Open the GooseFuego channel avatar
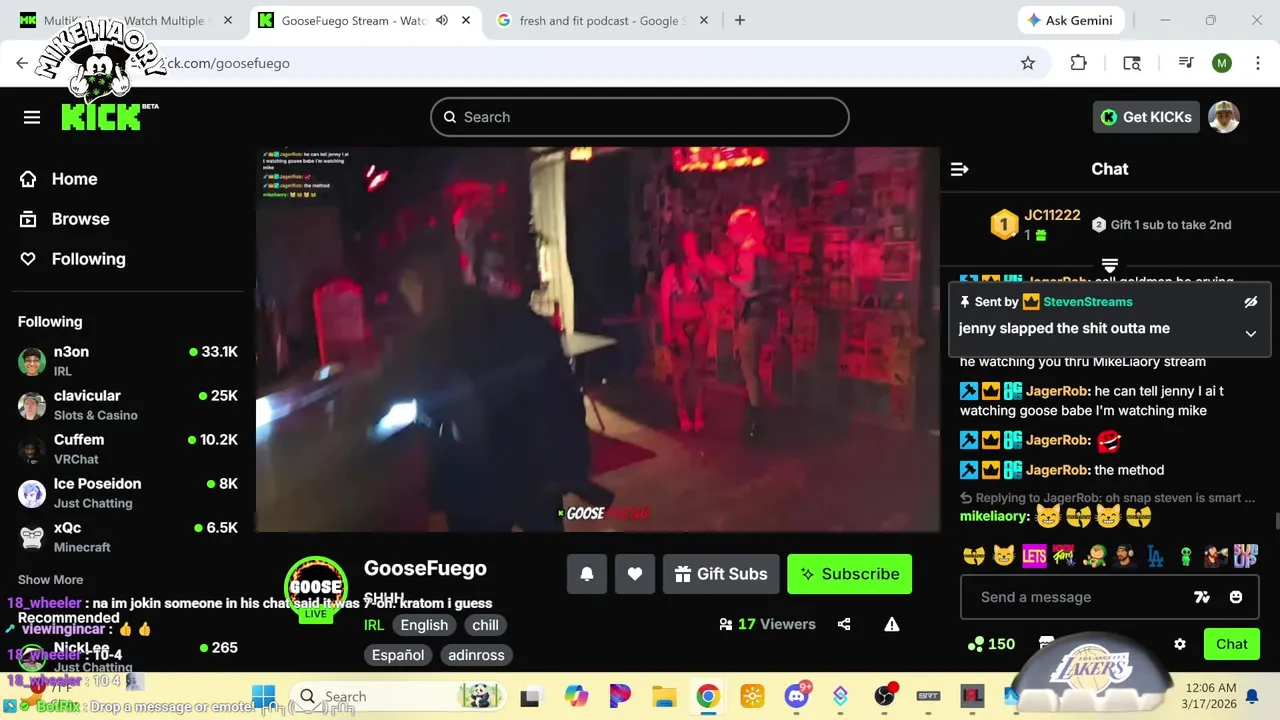Viewport: 1280px width, 720px height. [316, 588]
